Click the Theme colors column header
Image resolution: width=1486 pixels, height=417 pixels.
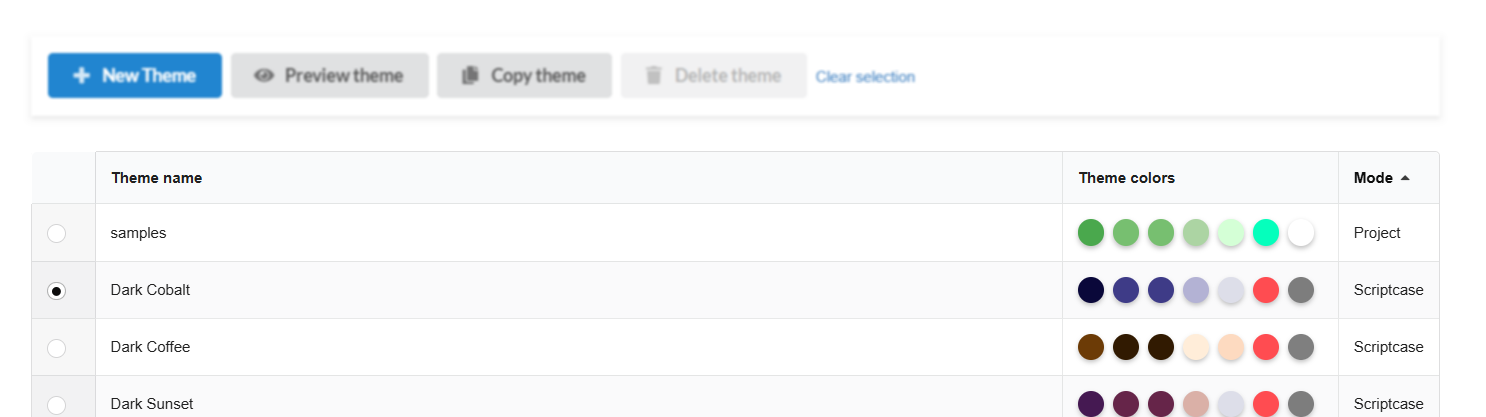[1127, 178]
